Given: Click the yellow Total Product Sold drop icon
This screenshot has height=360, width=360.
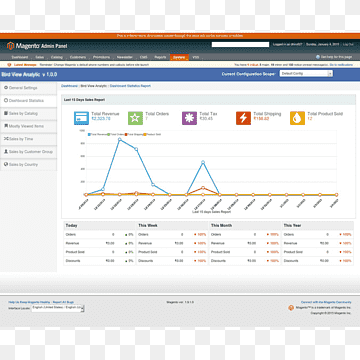Looking at the screenshot, I should pyautogui.click(x=297, y=118).
